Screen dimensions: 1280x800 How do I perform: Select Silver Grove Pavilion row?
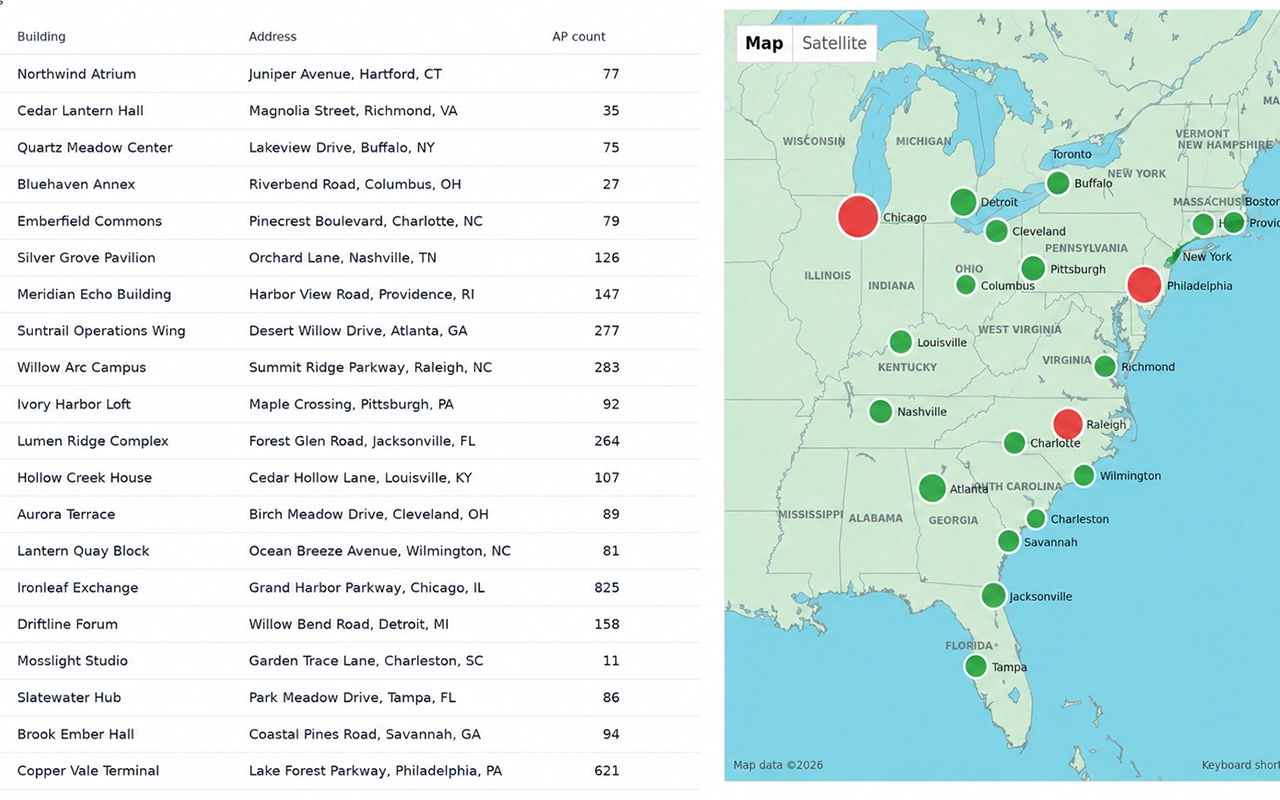pos(350,257)
